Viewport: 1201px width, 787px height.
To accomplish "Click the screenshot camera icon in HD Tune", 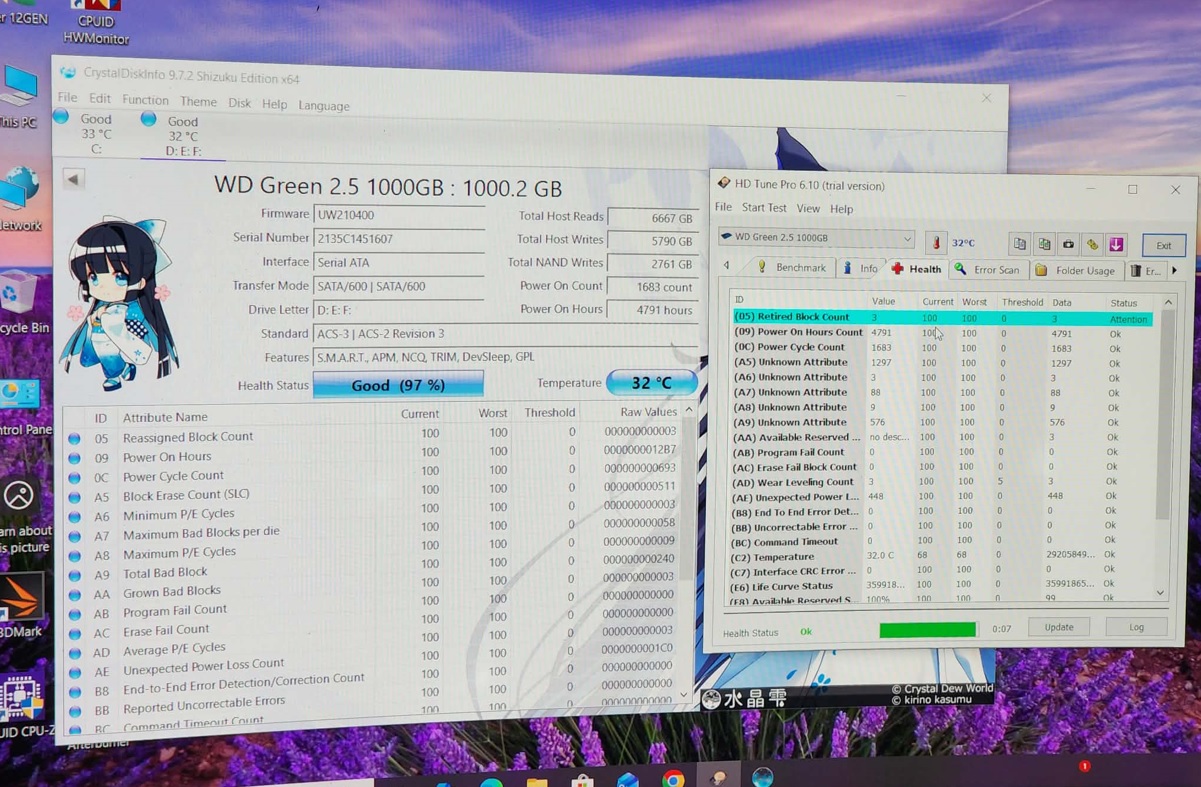I will (1068, 244).
